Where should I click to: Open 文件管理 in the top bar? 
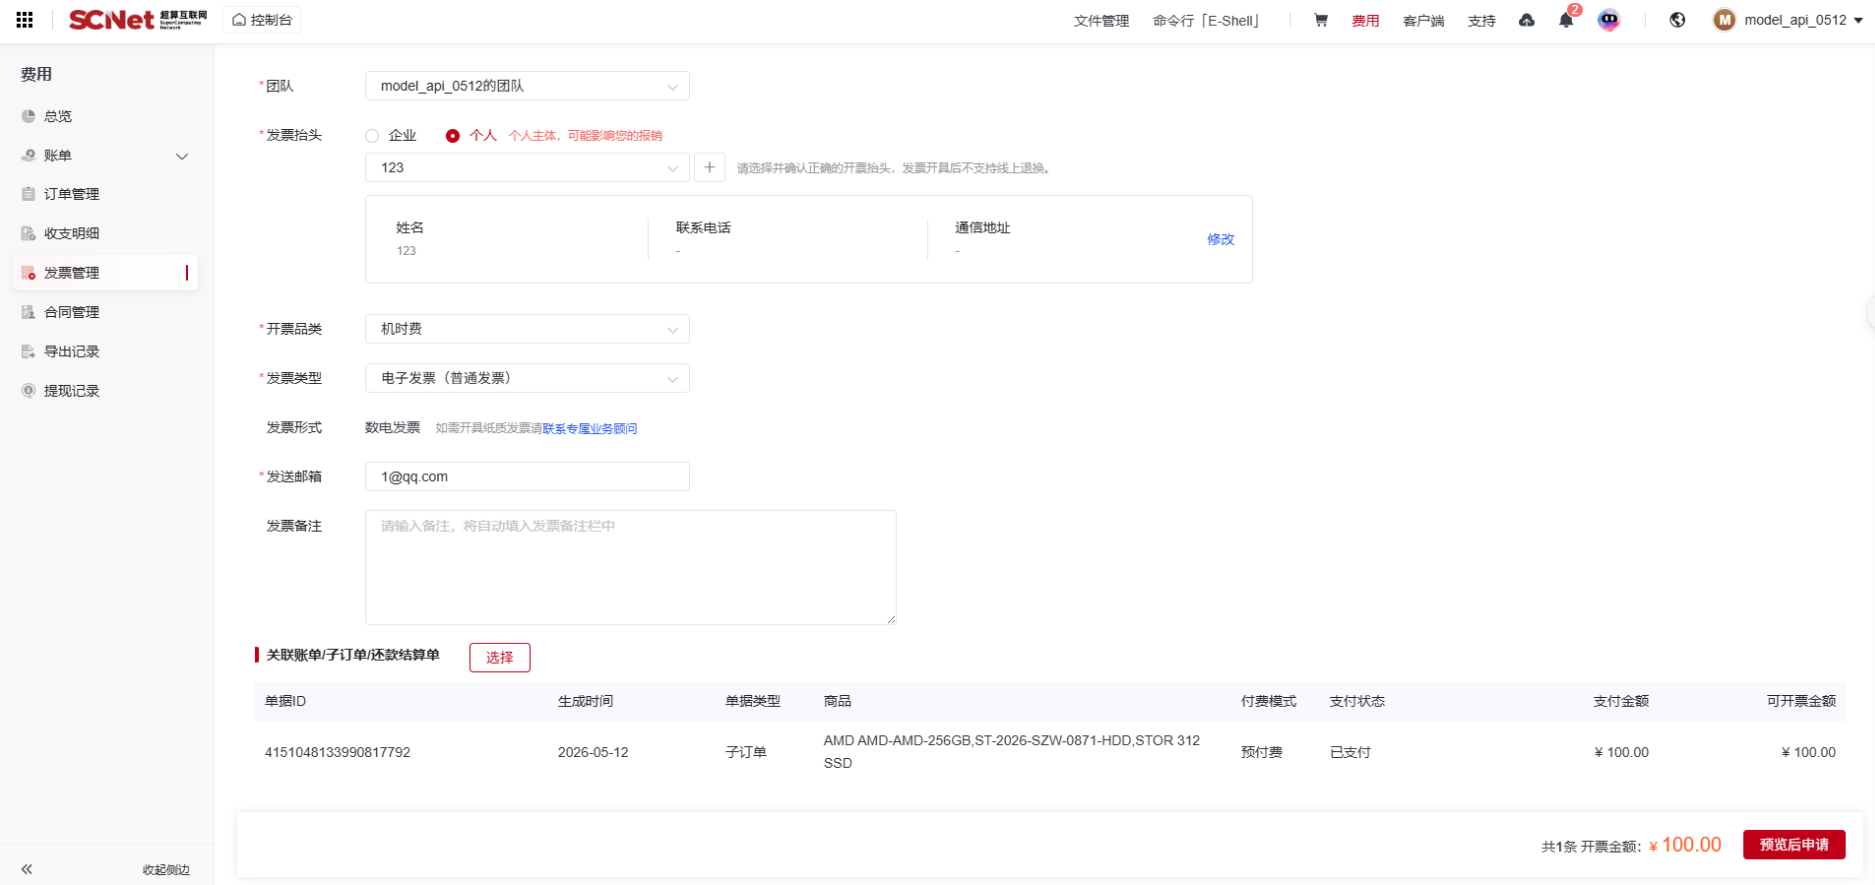(x=1101, y=21)
